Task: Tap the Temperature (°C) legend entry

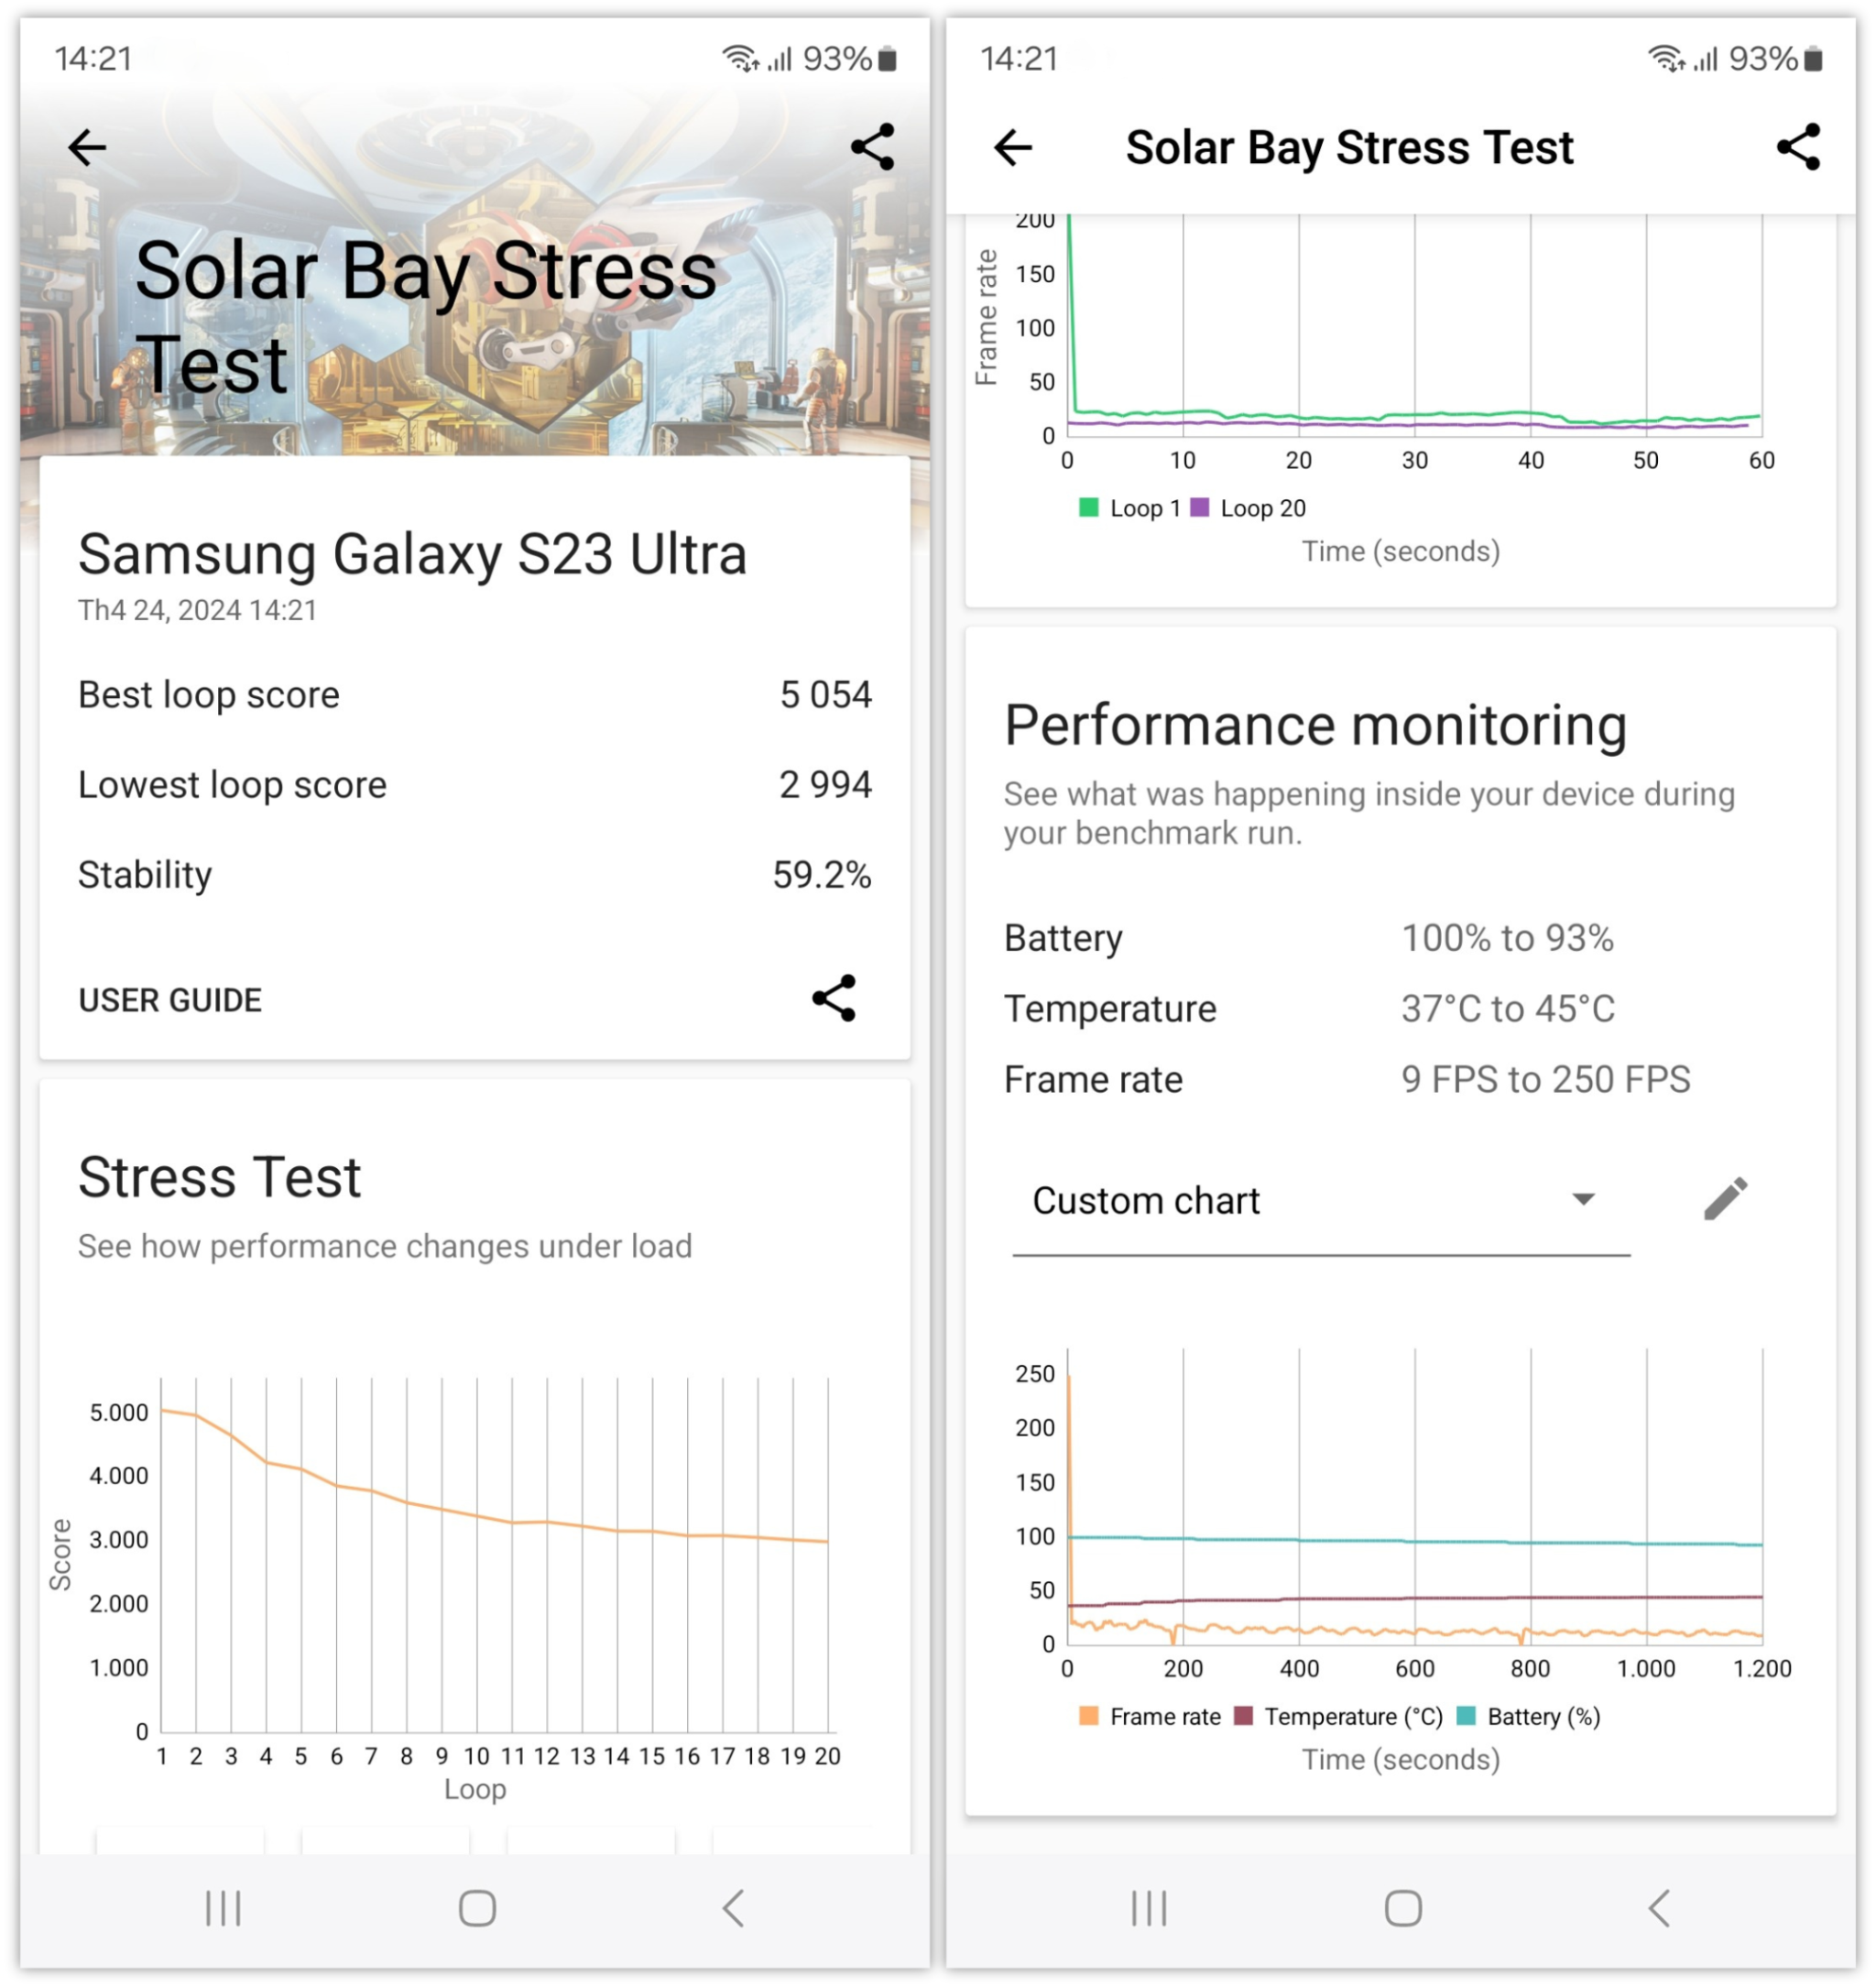Action: tap(1339, 1716)
